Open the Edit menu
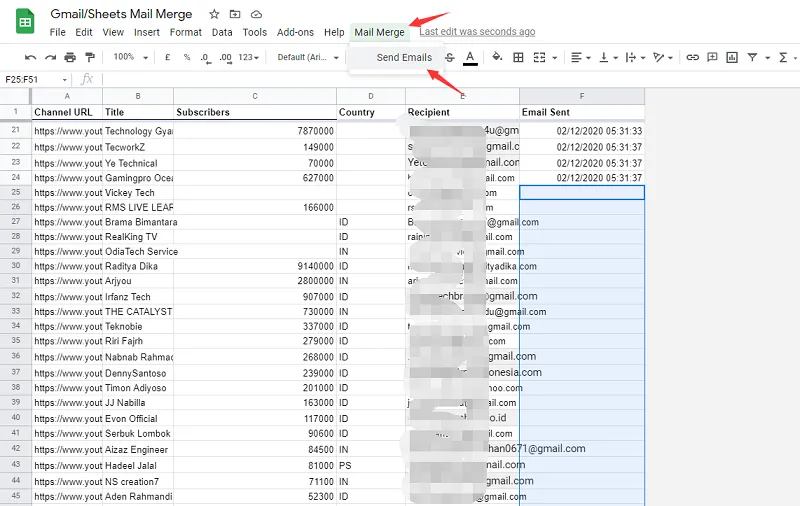The width and height of the screenshot is (800, 506). click(84, 32)
